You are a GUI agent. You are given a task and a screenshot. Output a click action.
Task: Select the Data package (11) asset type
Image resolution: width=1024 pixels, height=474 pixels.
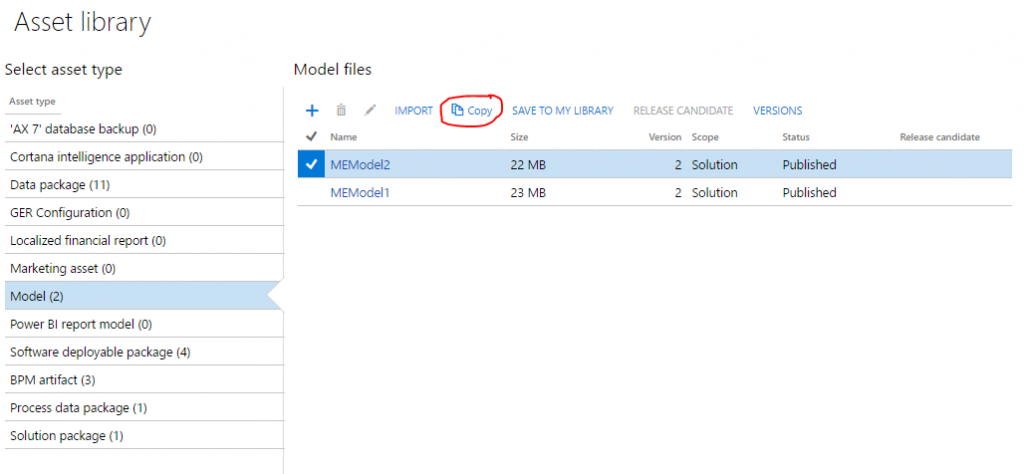coord(58,185)
